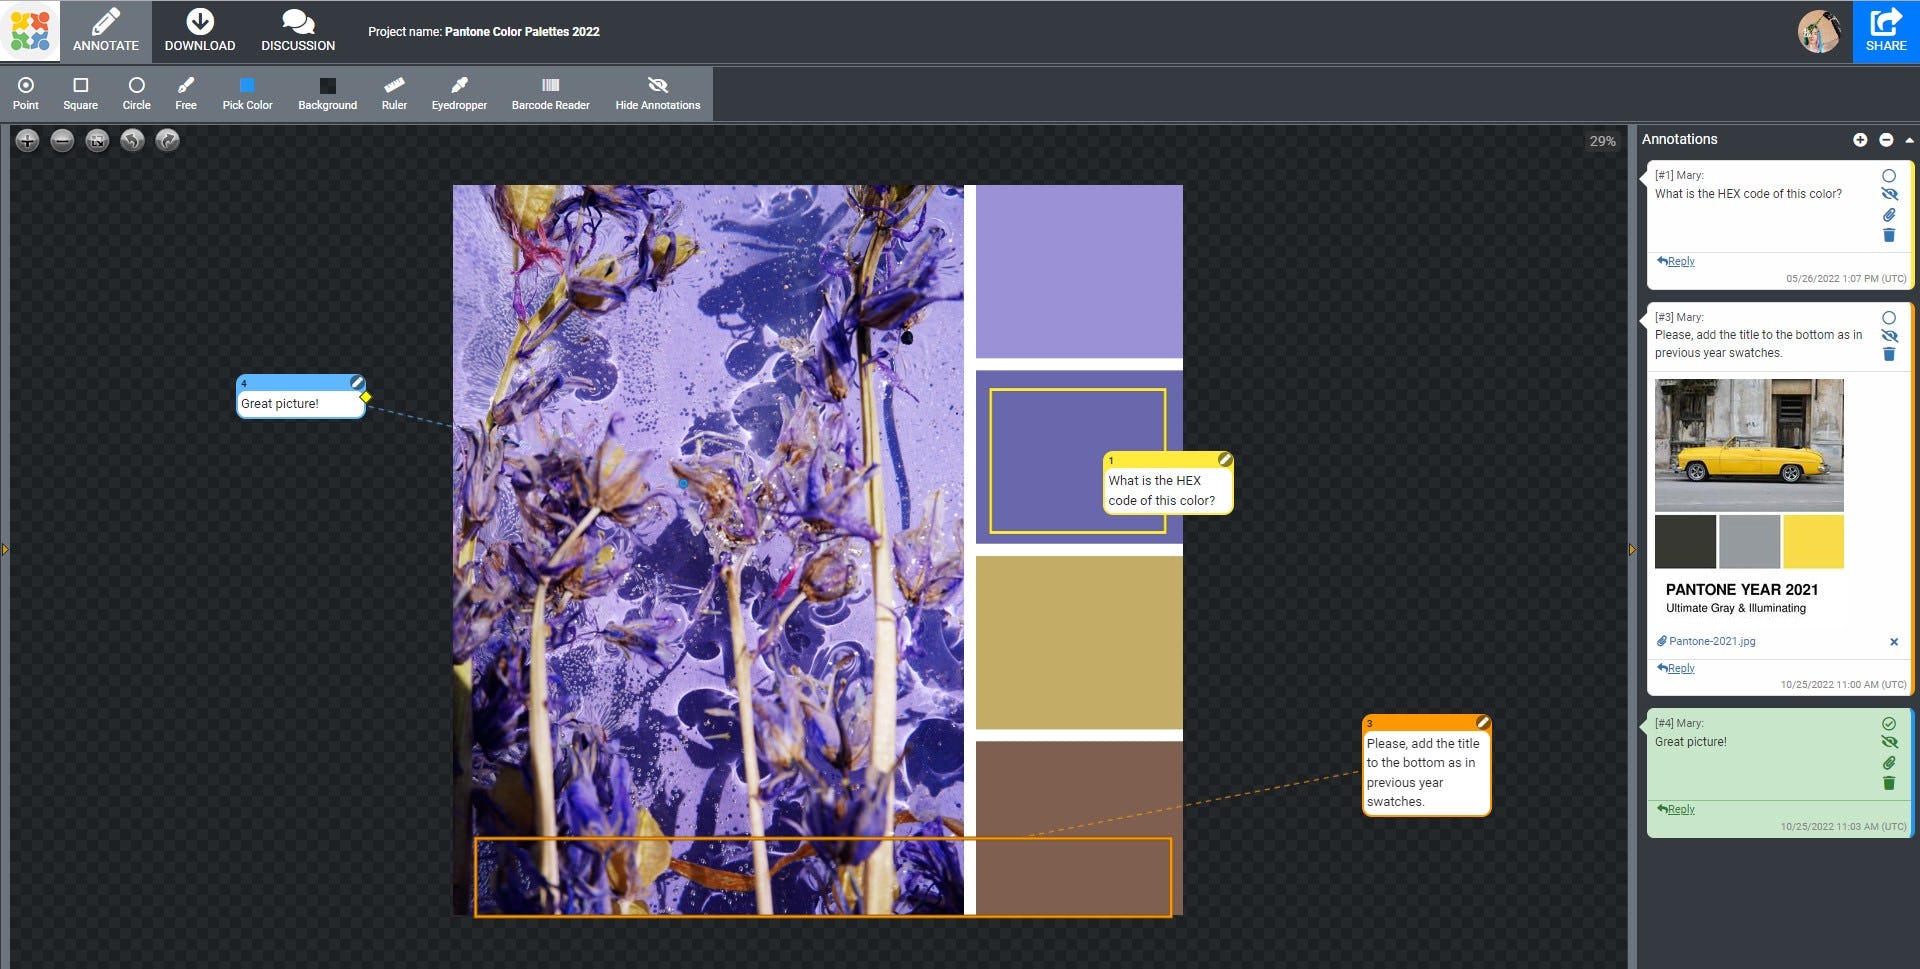Launch the Barcode Reader tool
This screenshot has height=969, width=1920.
coord(550,93)
